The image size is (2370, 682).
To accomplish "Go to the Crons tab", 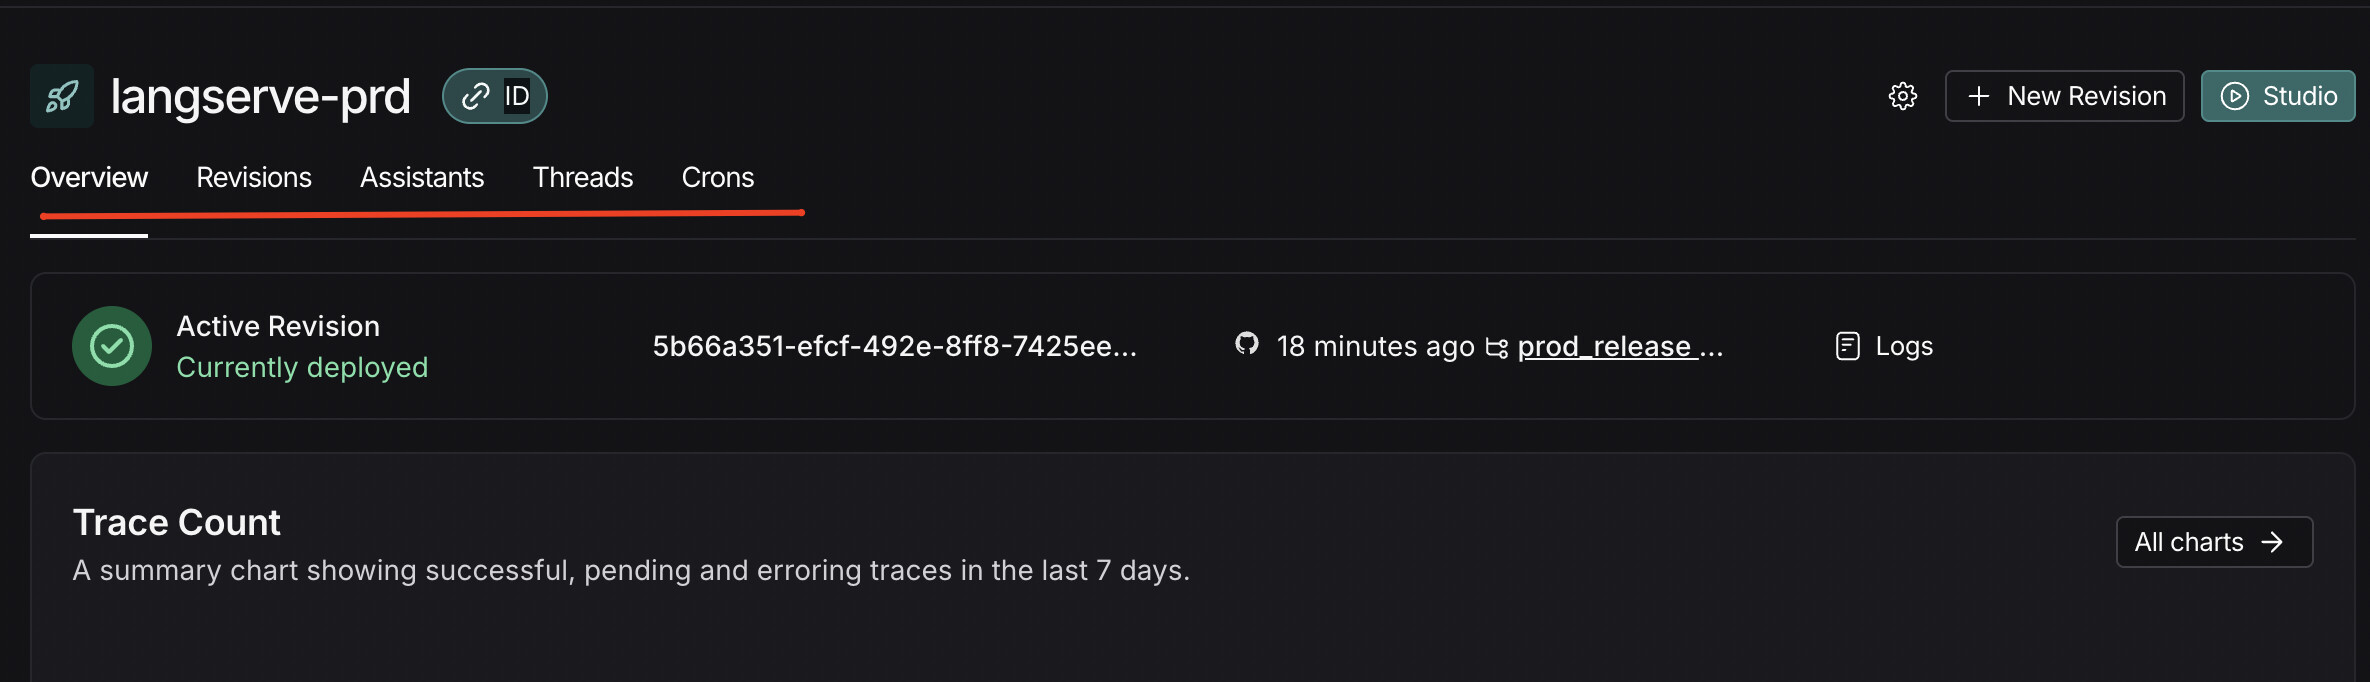I will tap(718, 177).
